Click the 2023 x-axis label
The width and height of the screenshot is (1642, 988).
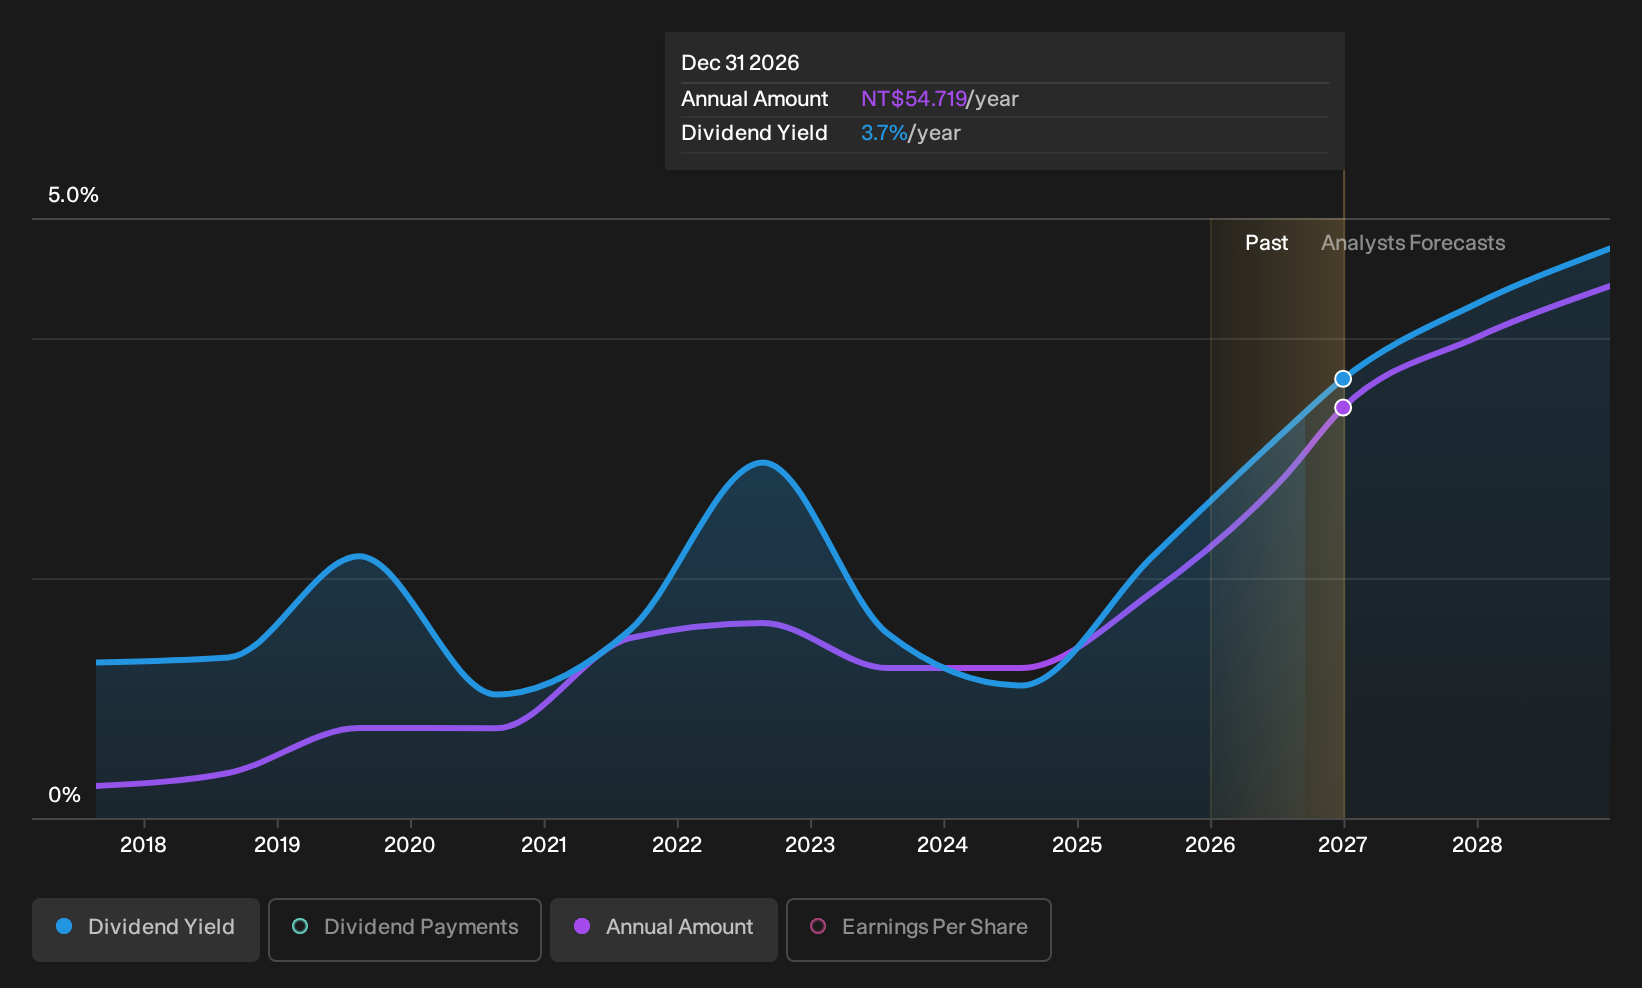(x=810, y=845)
